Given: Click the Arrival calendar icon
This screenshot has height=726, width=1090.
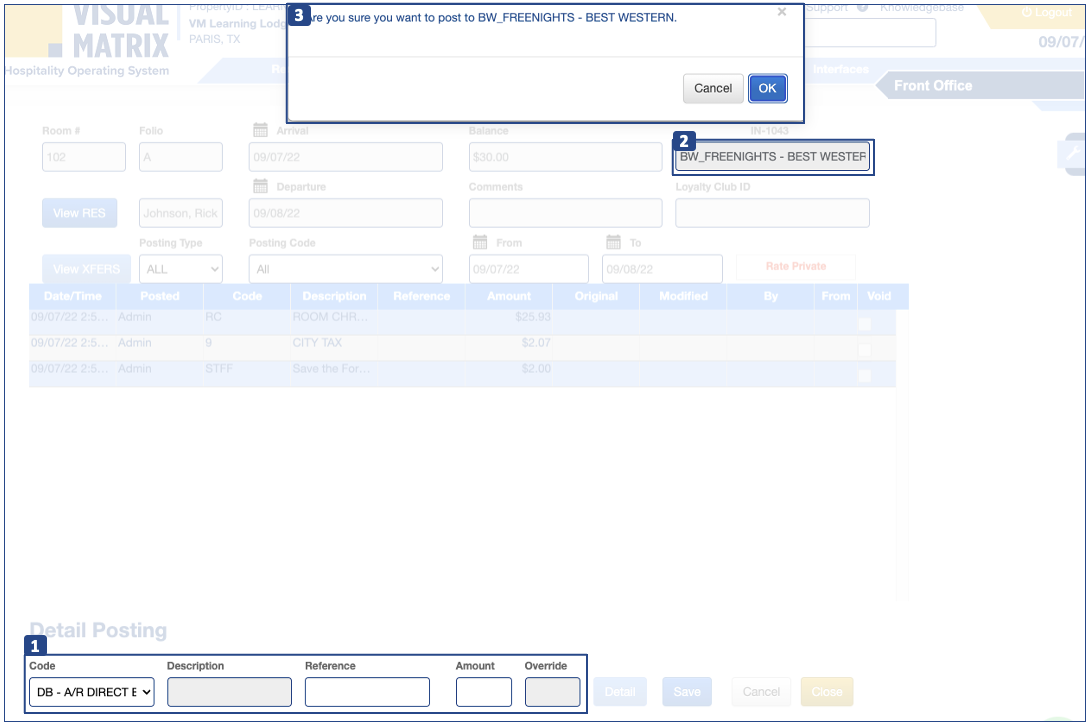Looking at the screenshot, I should (x=260, y=130).
